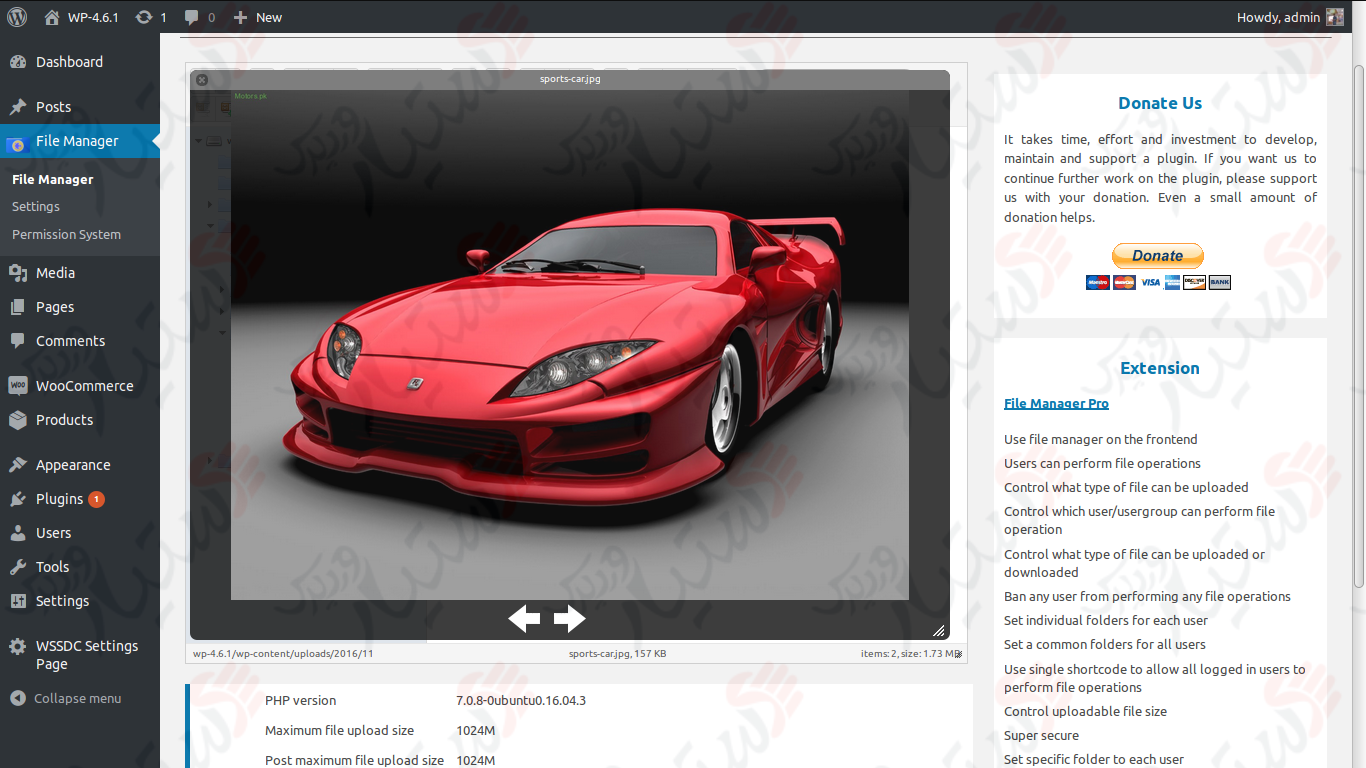Open the updates icon in admin bar
1366x768 pixels.
pos(150,17)
